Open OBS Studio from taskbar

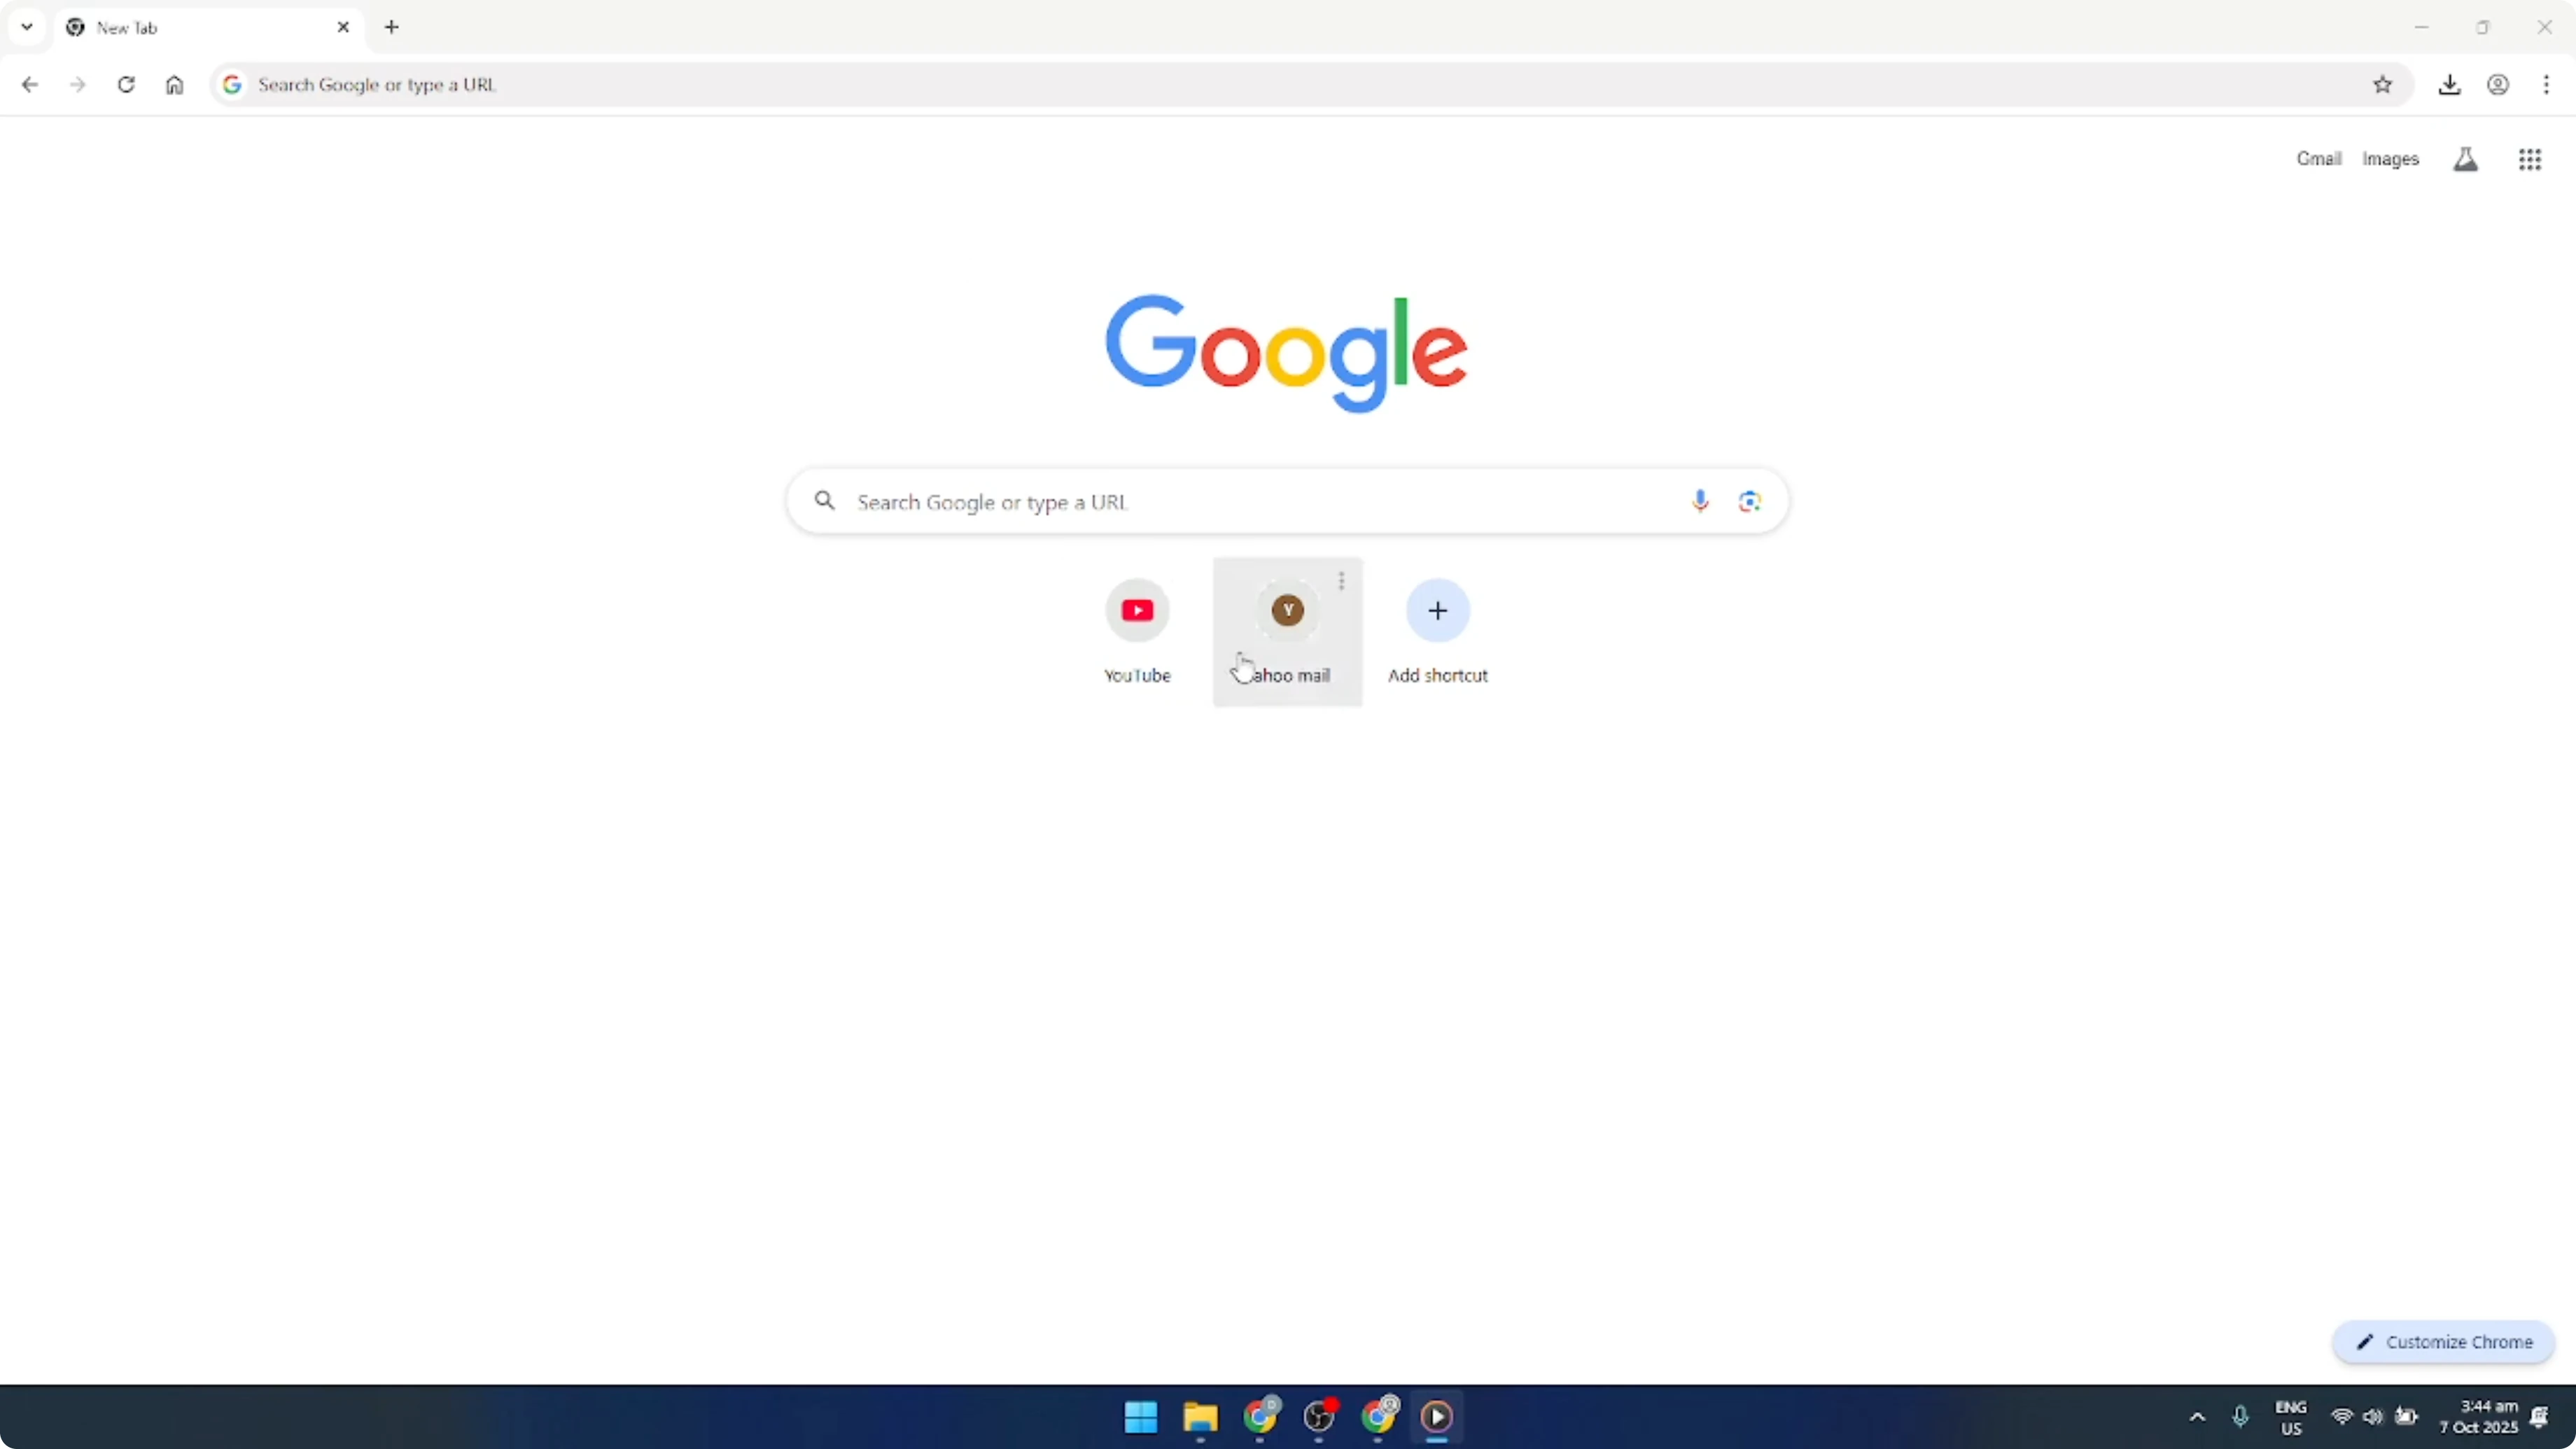[x=1319, y=1417]
